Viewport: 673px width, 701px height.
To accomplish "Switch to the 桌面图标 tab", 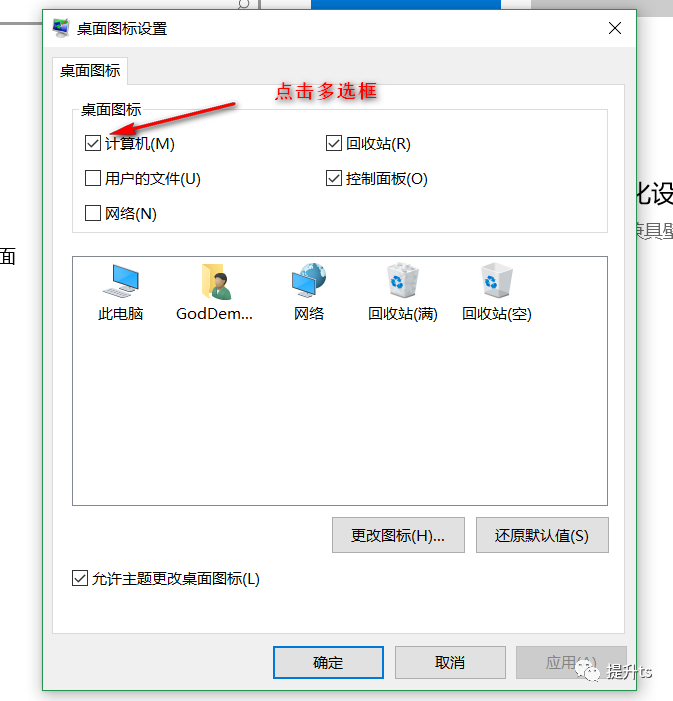I will [90, 71].
